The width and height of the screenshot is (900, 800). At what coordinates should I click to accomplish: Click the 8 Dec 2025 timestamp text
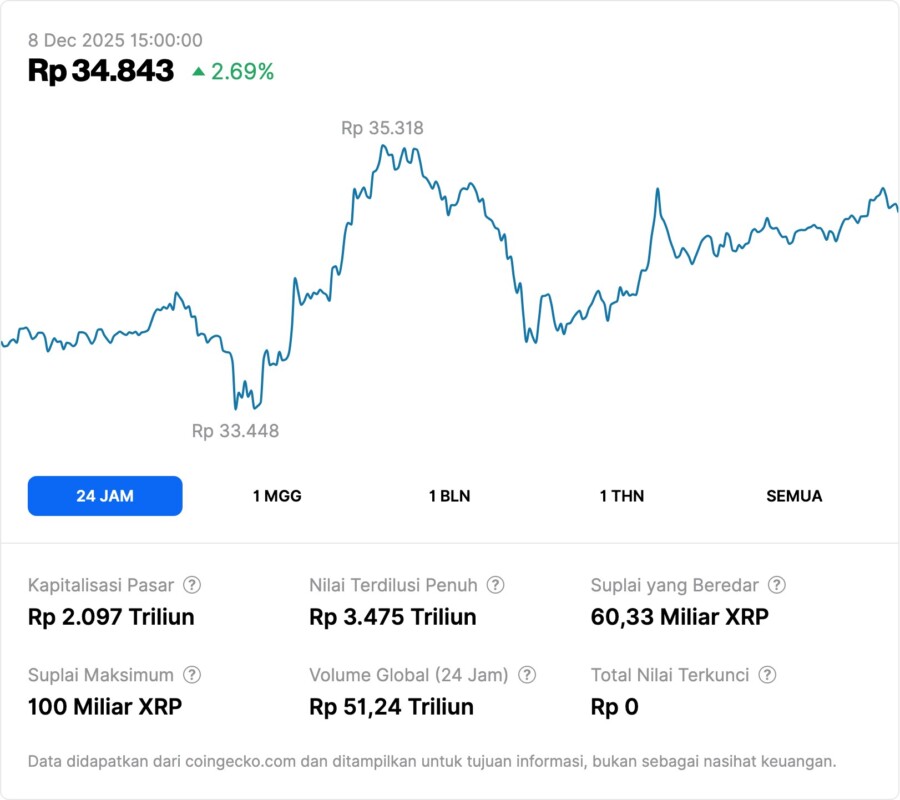(115, 41)
